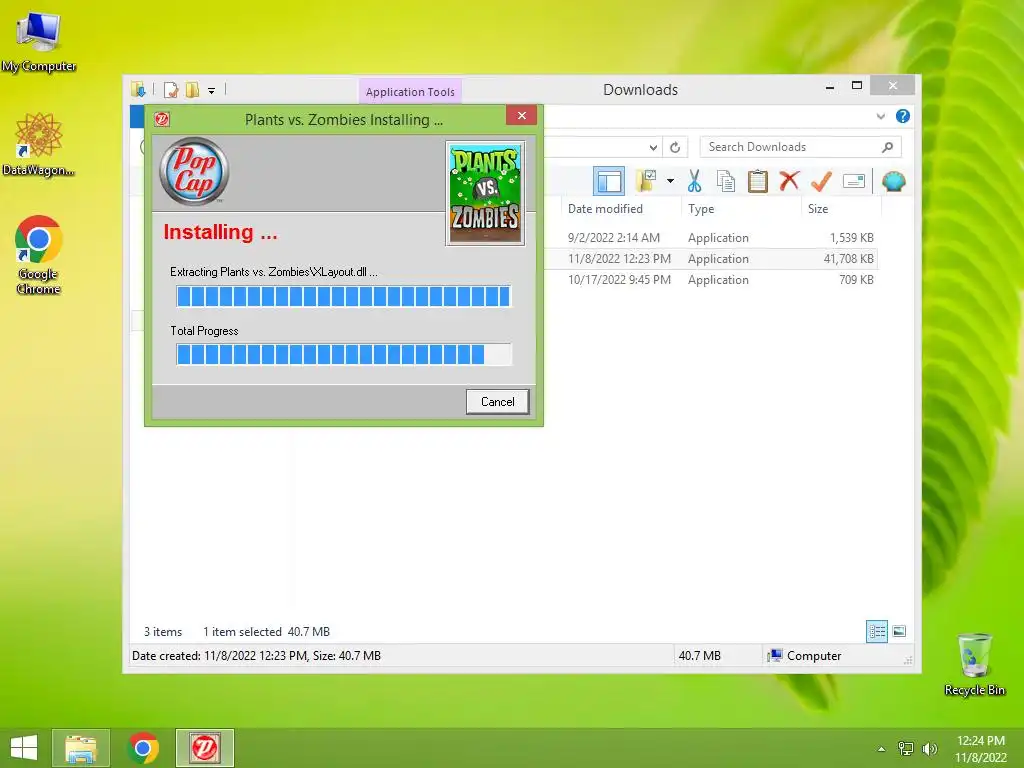Viewport: 1024px width, 768px height.
Task: Minimize the Downloads window
Action: pos(829,86)
